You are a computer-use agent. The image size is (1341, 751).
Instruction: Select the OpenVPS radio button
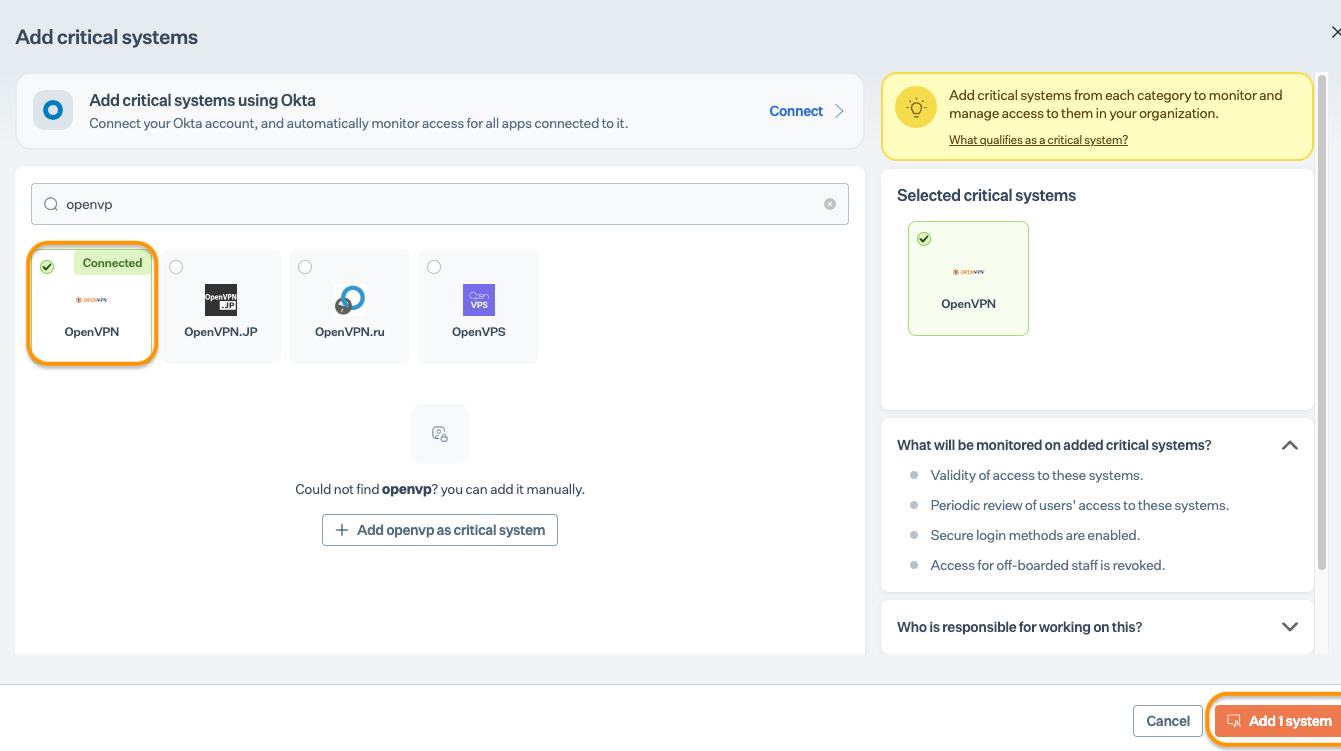434,267
